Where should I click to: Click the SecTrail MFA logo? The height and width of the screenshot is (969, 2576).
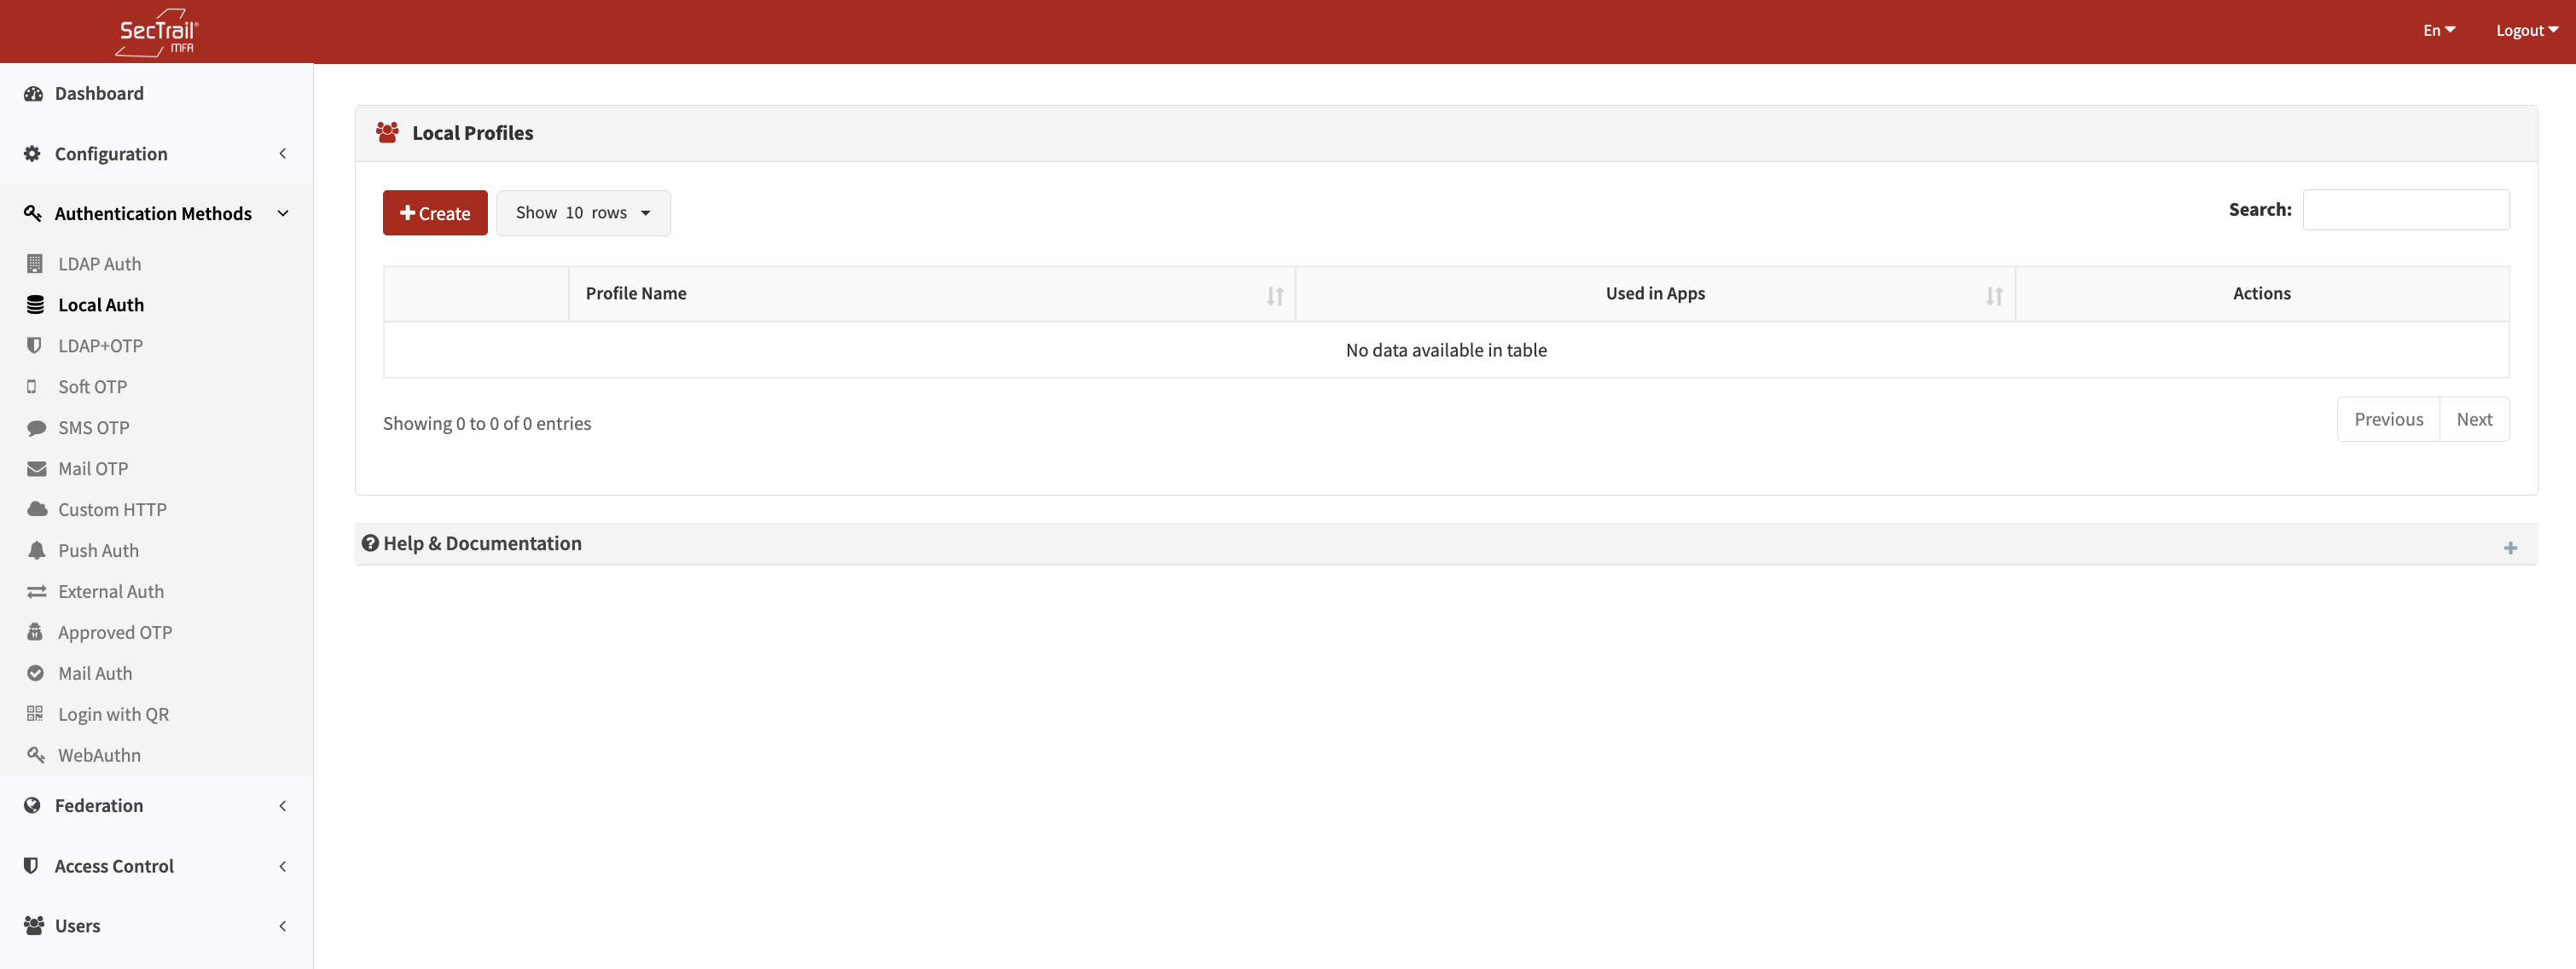click(157, 32)
